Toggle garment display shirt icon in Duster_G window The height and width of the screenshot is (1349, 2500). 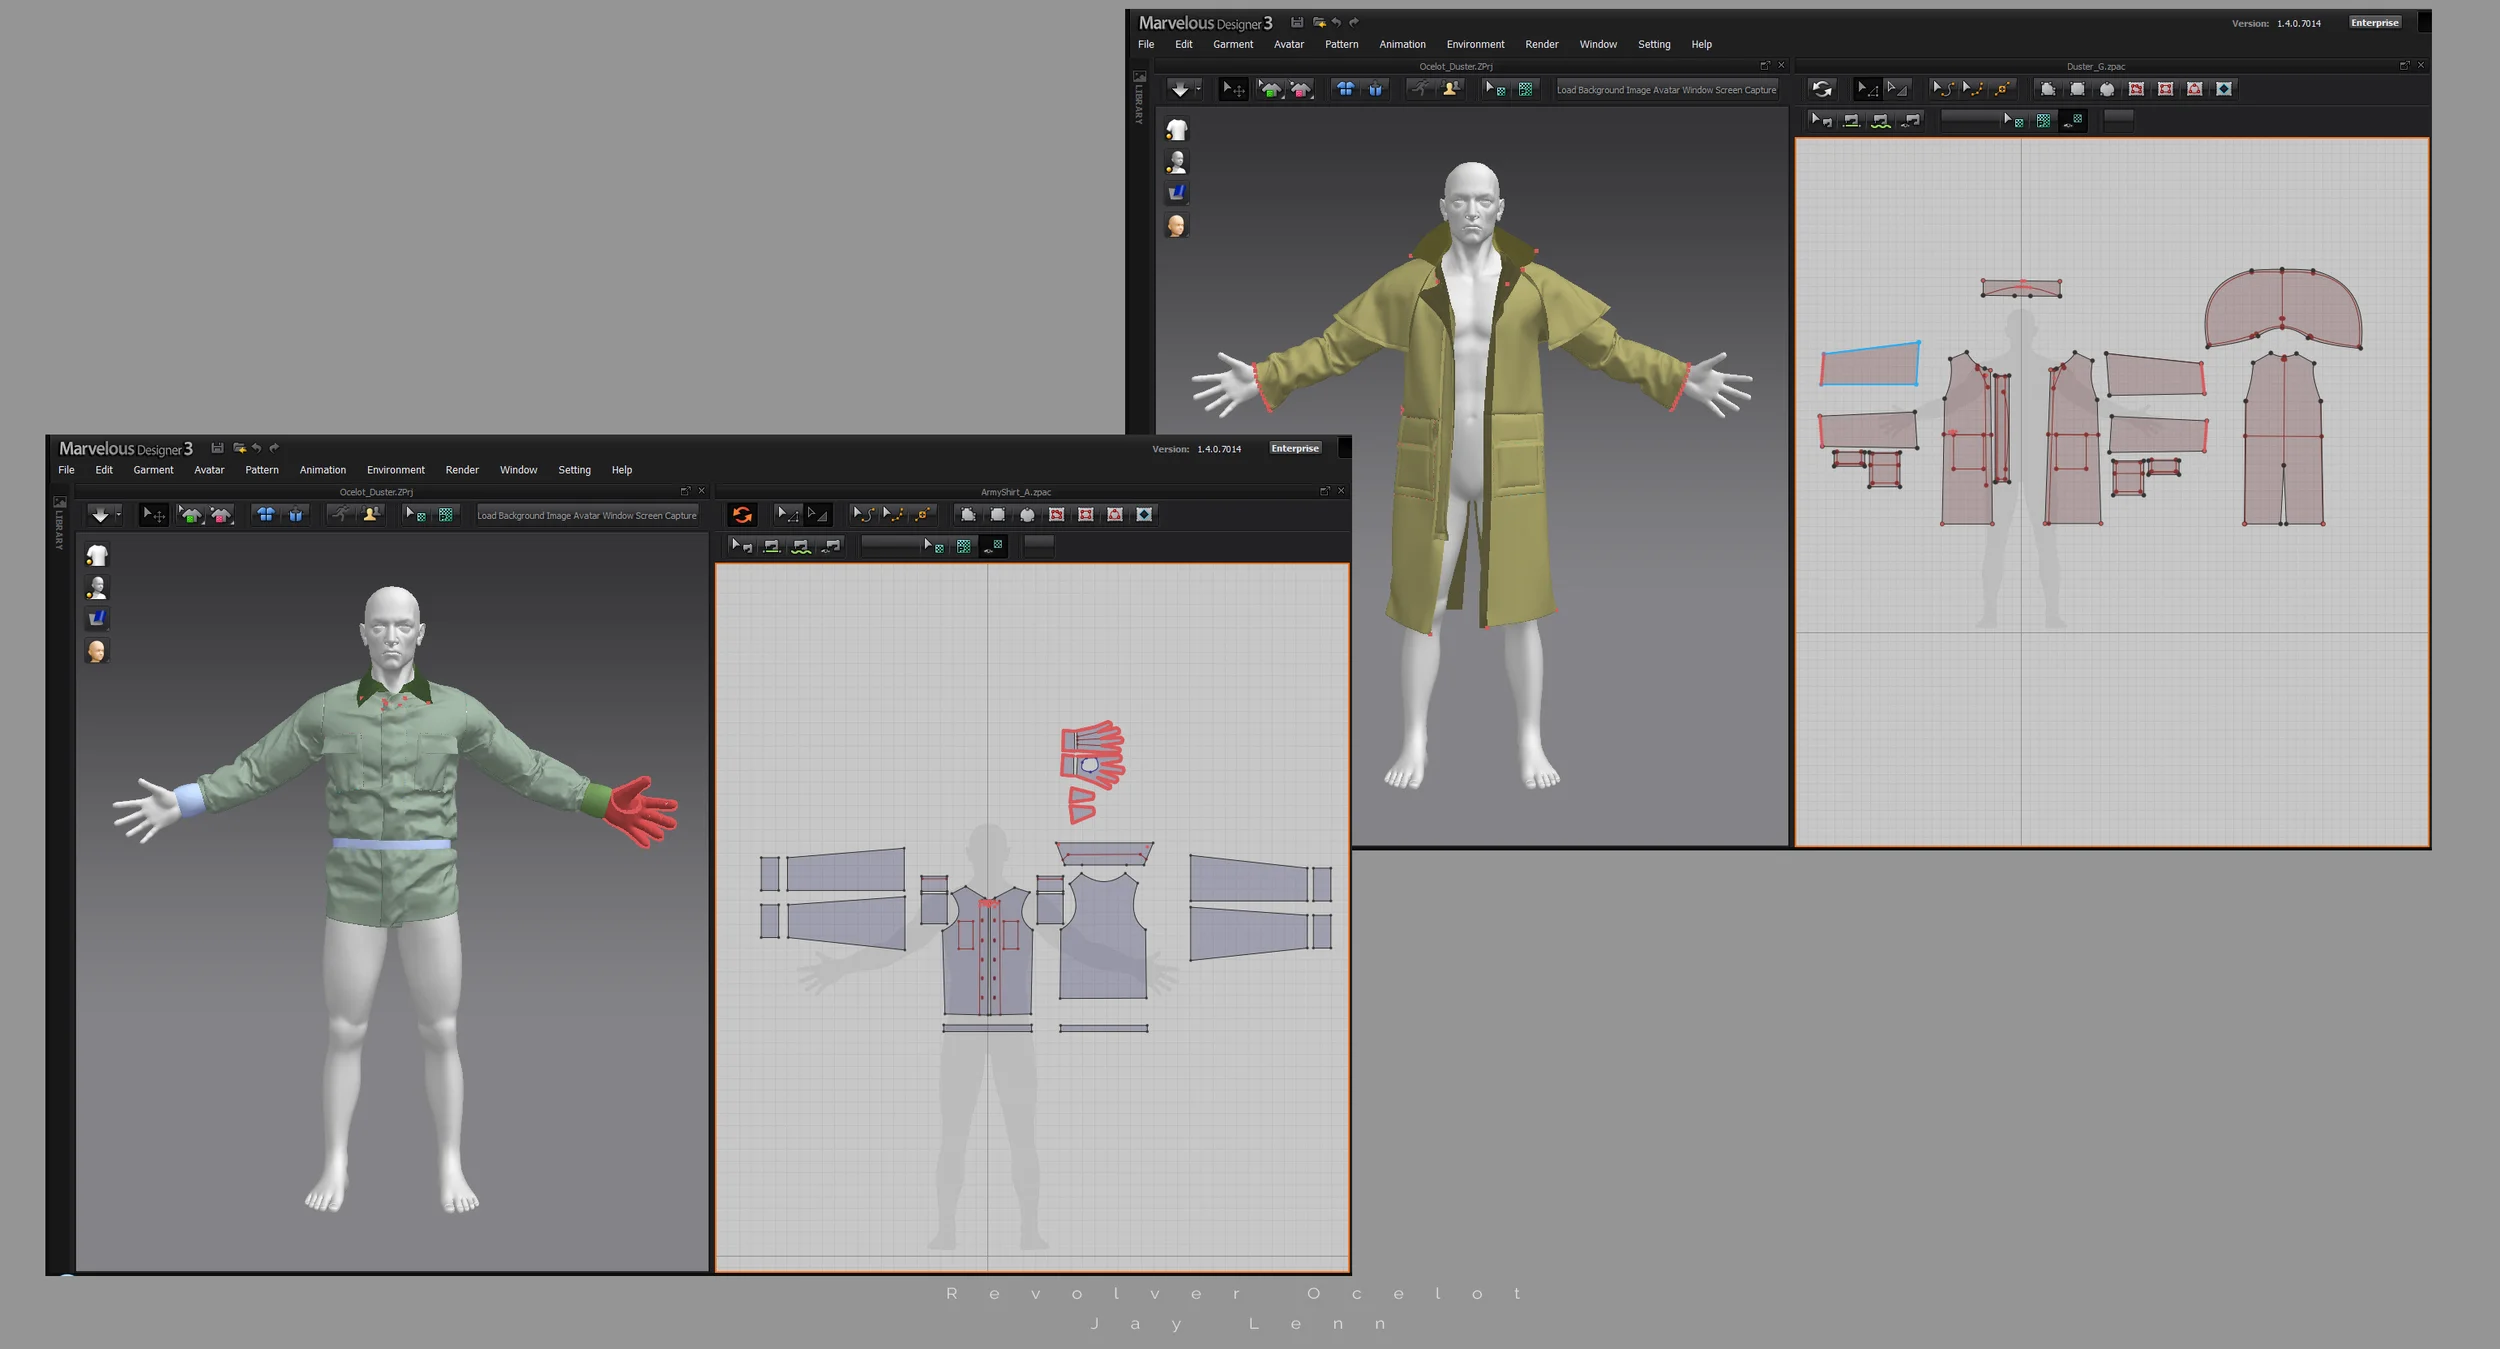pos(1177,130)
